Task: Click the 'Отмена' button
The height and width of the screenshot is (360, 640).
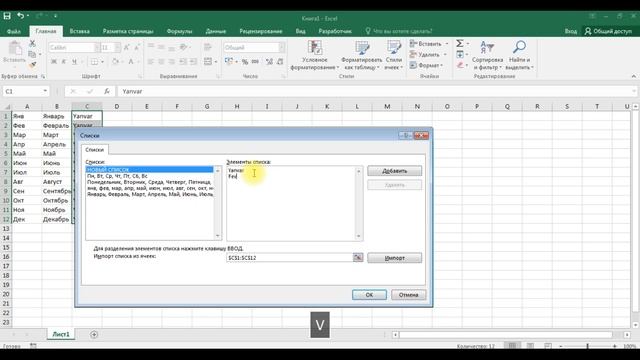Action: click(x=408, y=295)
